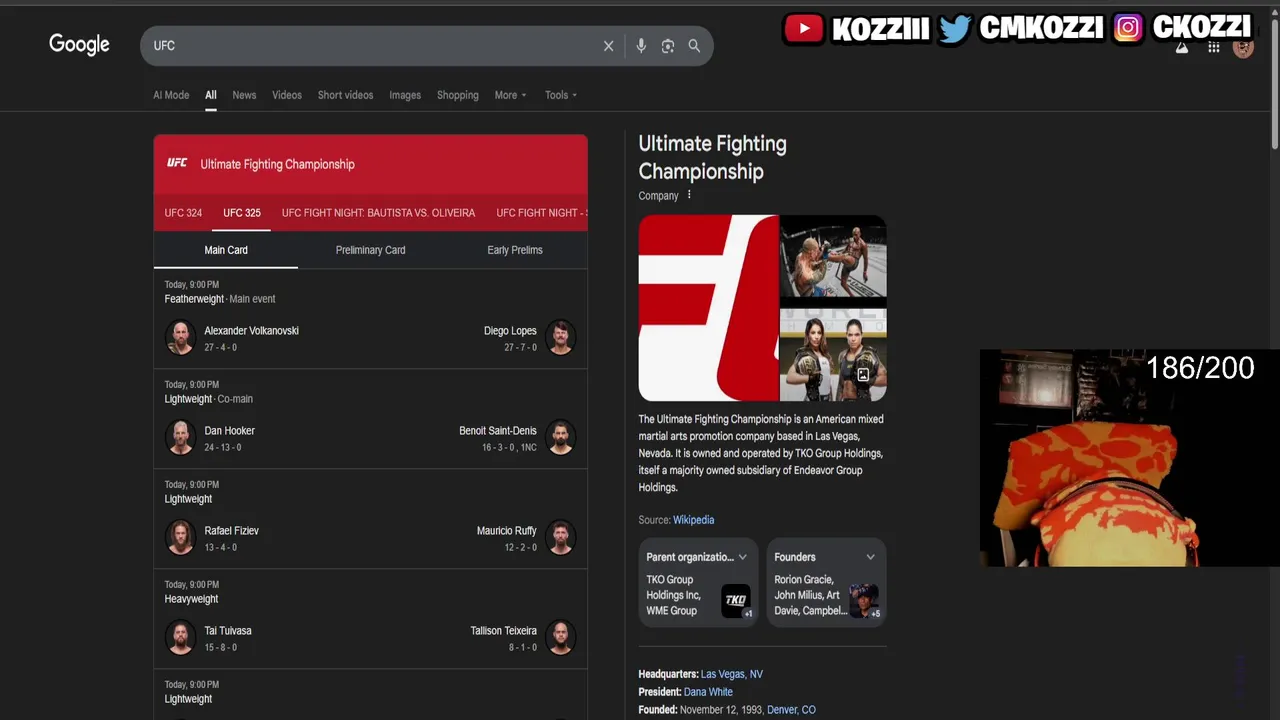Expand the More dropdown

pos(510,95)
